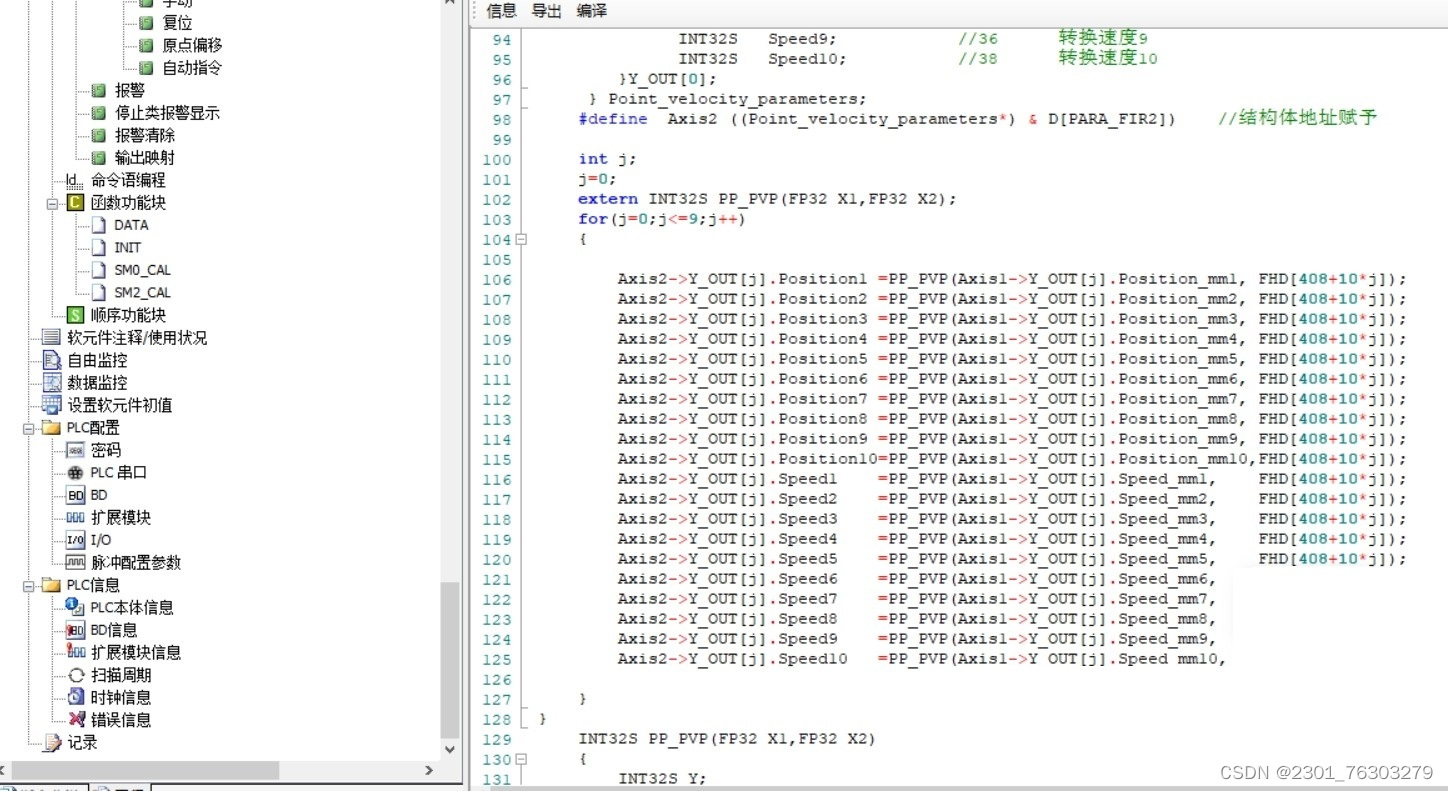Collapse the 函数功能块 tree node
This screenshot has height=791, width=1448.
(x=52, y=203)
